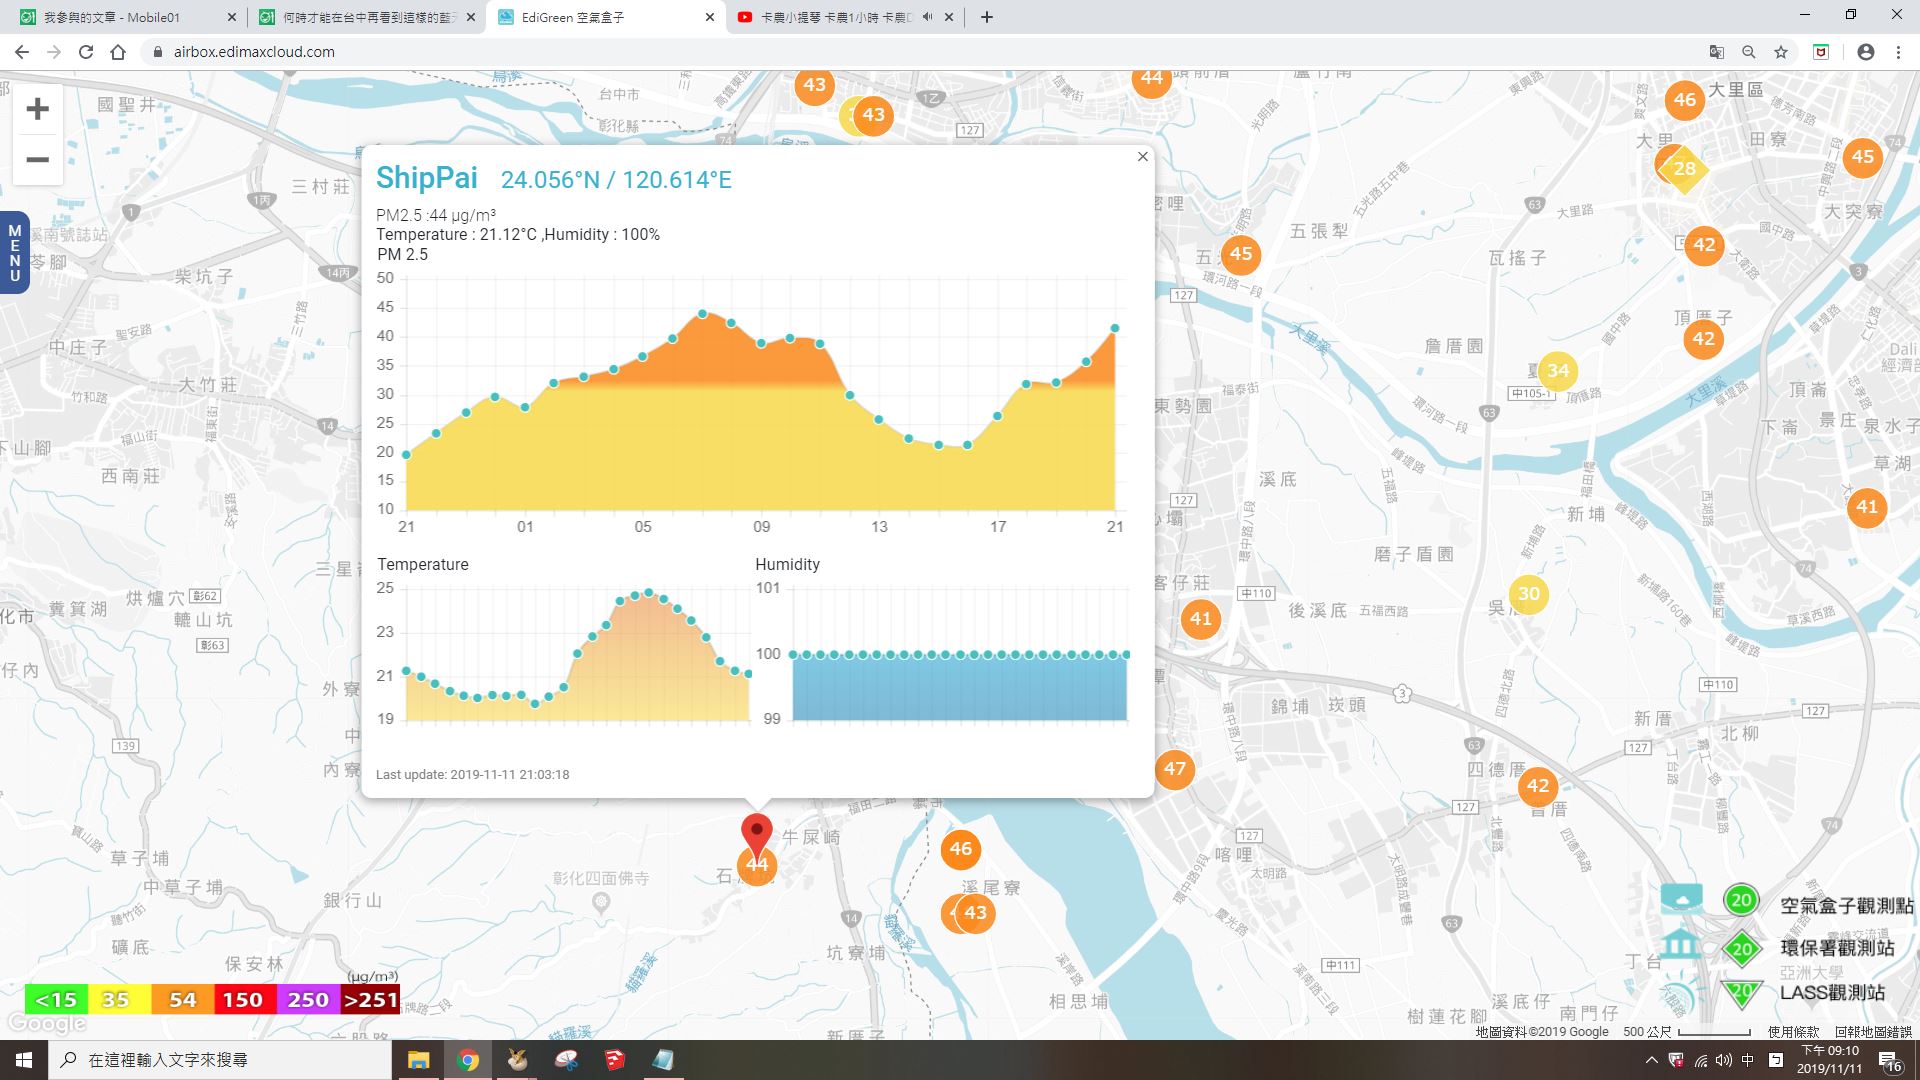Select the orange 42 marker near 頂厝子
Viewport: 1920px width, 1080px height.
pos(1704,339)
